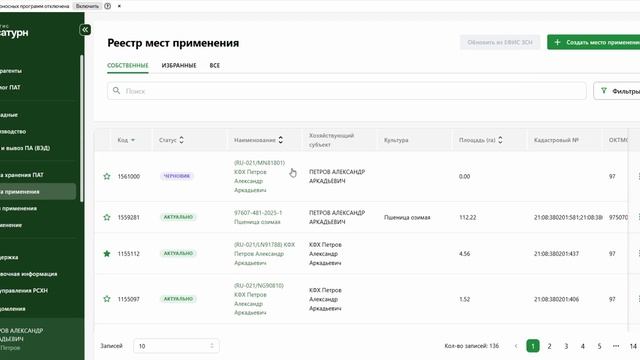Click area value 112.22
This screenshot has width=640, height=360.
467,218
